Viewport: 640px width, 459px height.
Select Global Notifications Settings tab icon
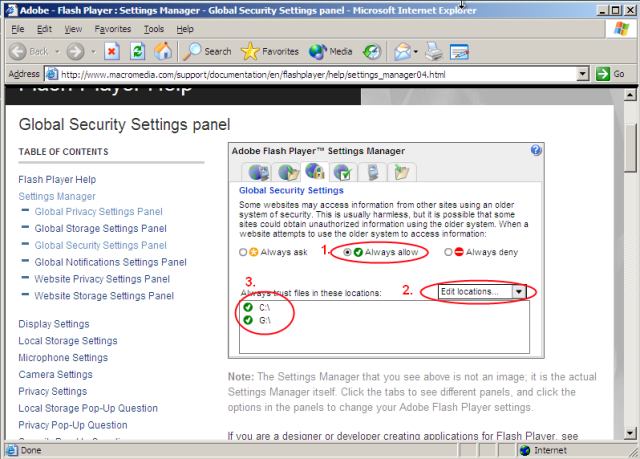click(342, 172)
